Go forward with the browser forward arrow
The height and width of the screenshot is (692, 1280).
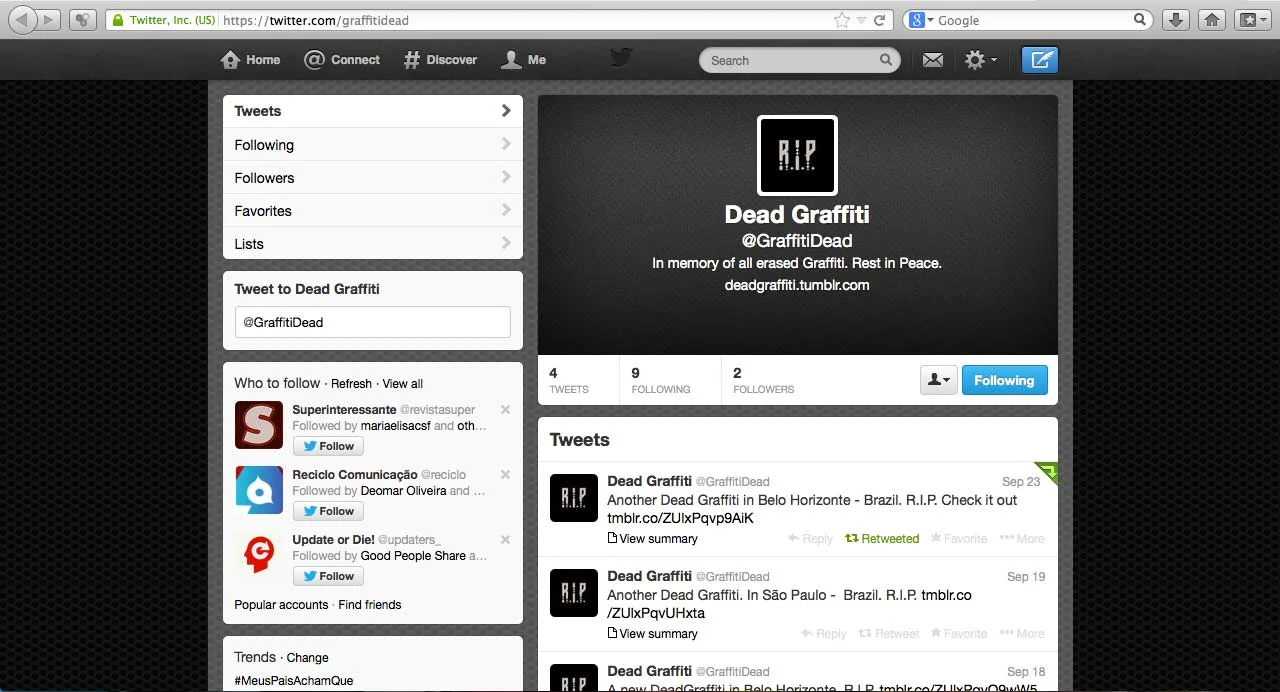(49, 20)
